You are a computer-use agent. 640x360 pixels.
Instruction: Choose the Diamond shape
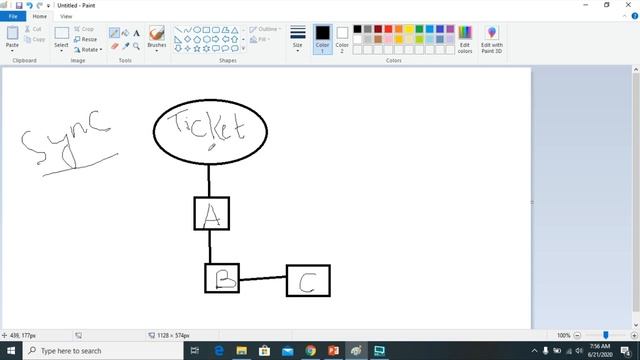[187, 39]
